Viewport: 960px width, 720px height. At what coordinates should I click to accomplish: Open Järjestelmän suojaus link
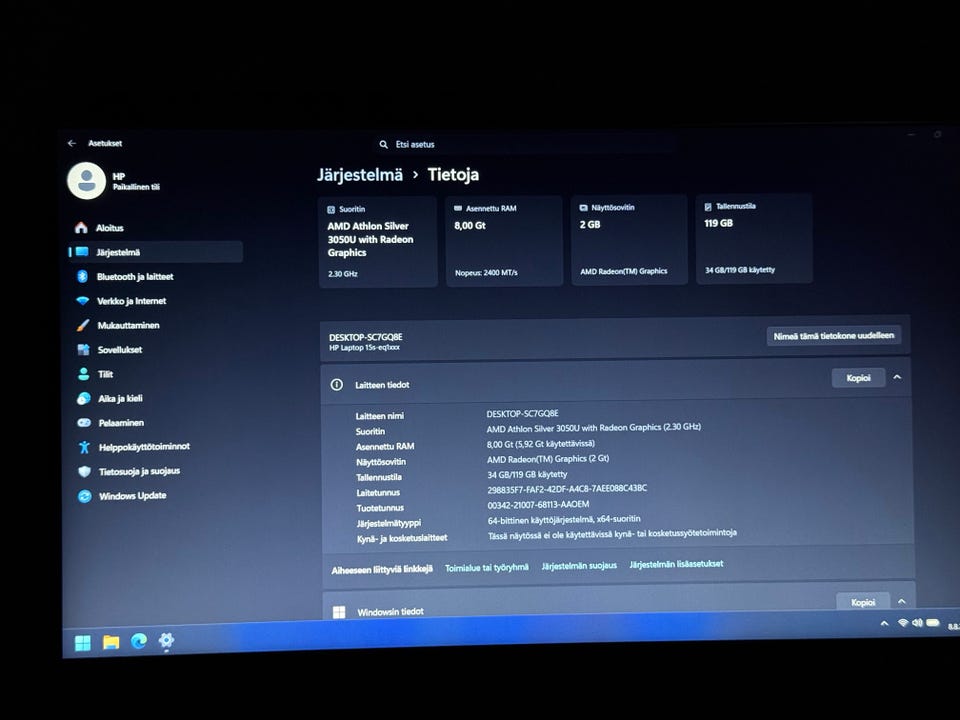pos(579,566)
